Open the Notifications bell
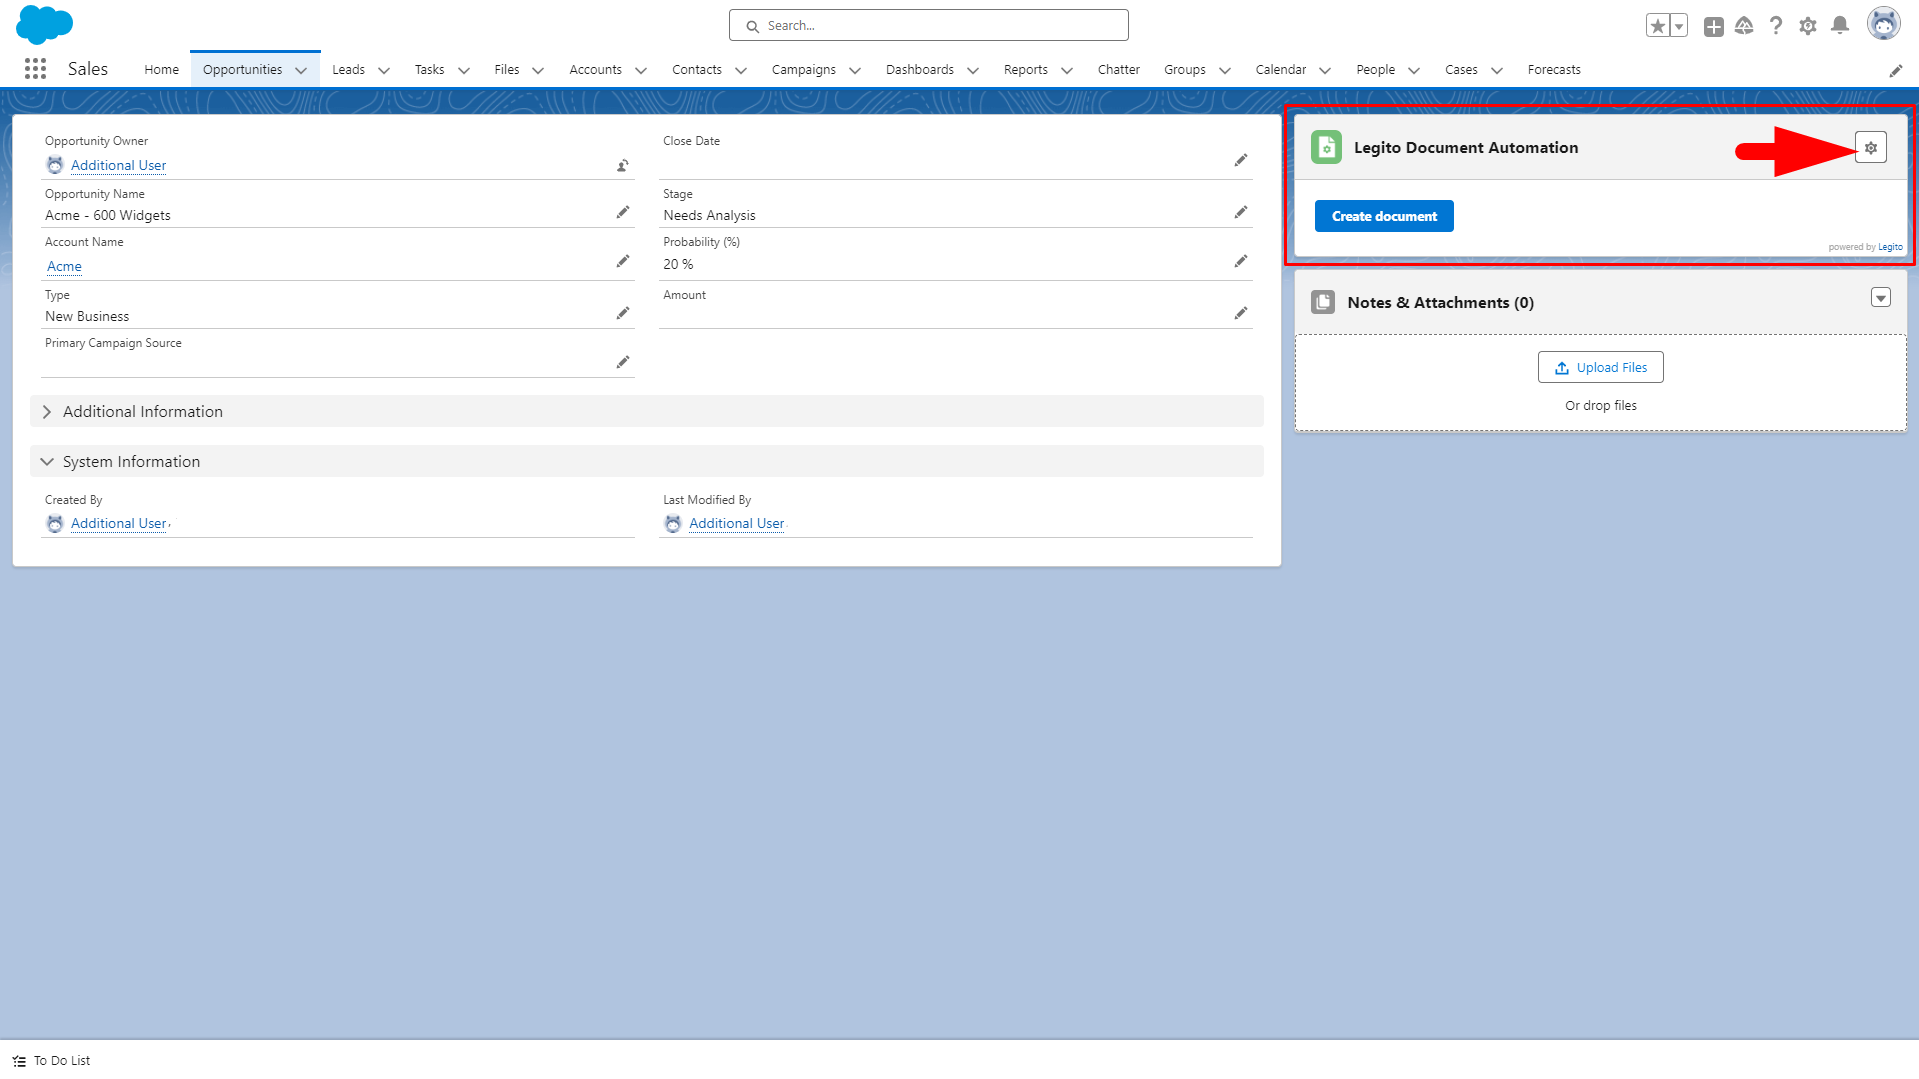Image resolution: width=1919 pixels, height=1079 pixels. [x=1840, y=26]
